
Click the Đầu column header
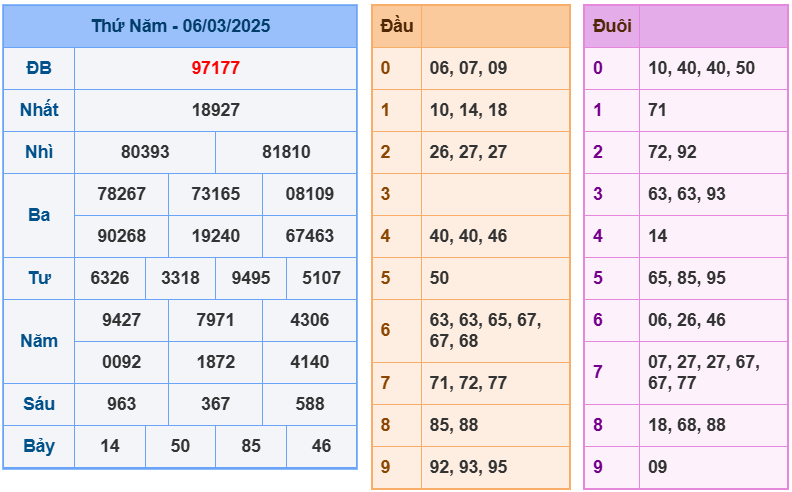point(397,26)
